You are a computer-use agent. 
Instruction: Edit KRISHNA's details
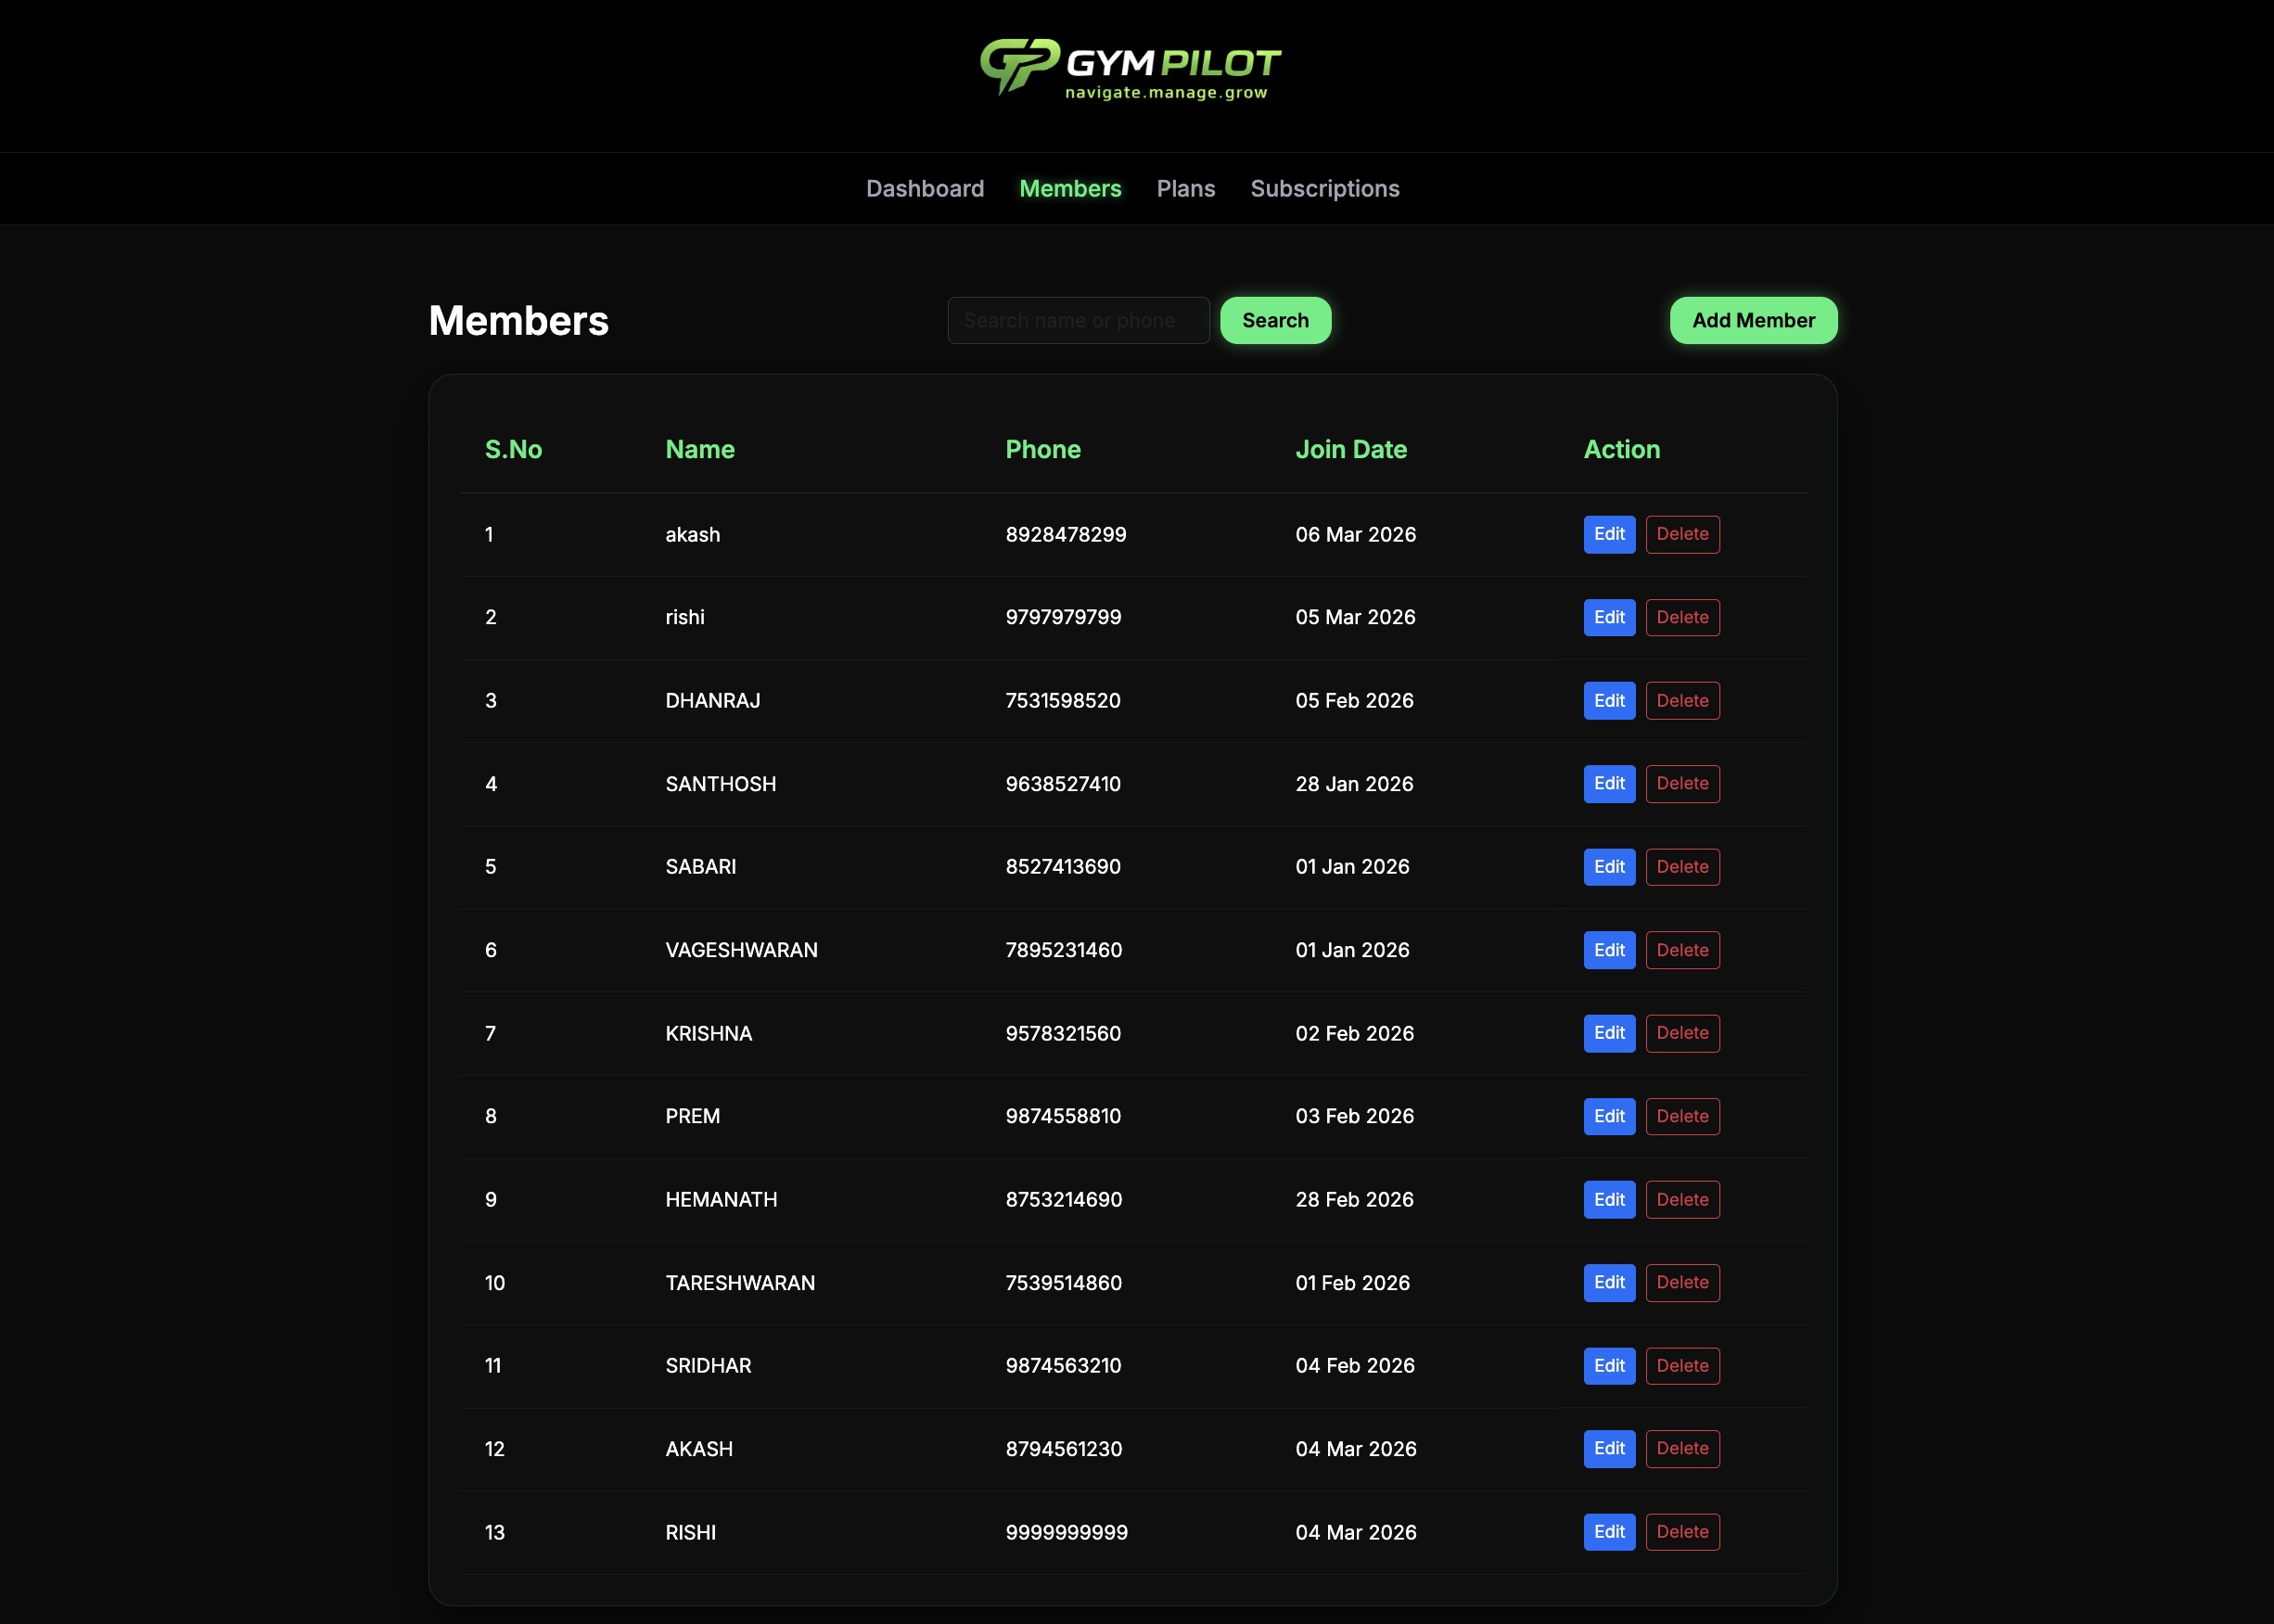[x=1608, y=1033]
